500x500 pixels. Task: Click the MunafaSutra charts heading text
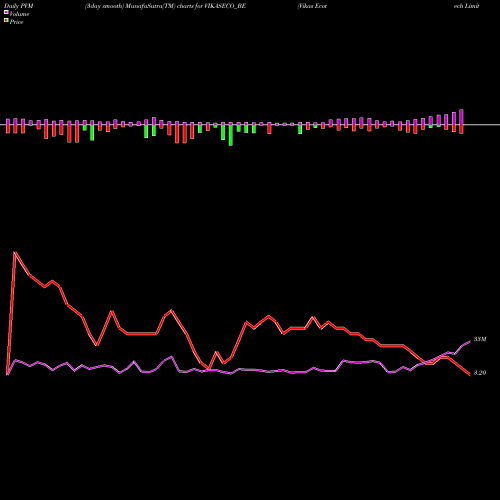coord(165,6)
